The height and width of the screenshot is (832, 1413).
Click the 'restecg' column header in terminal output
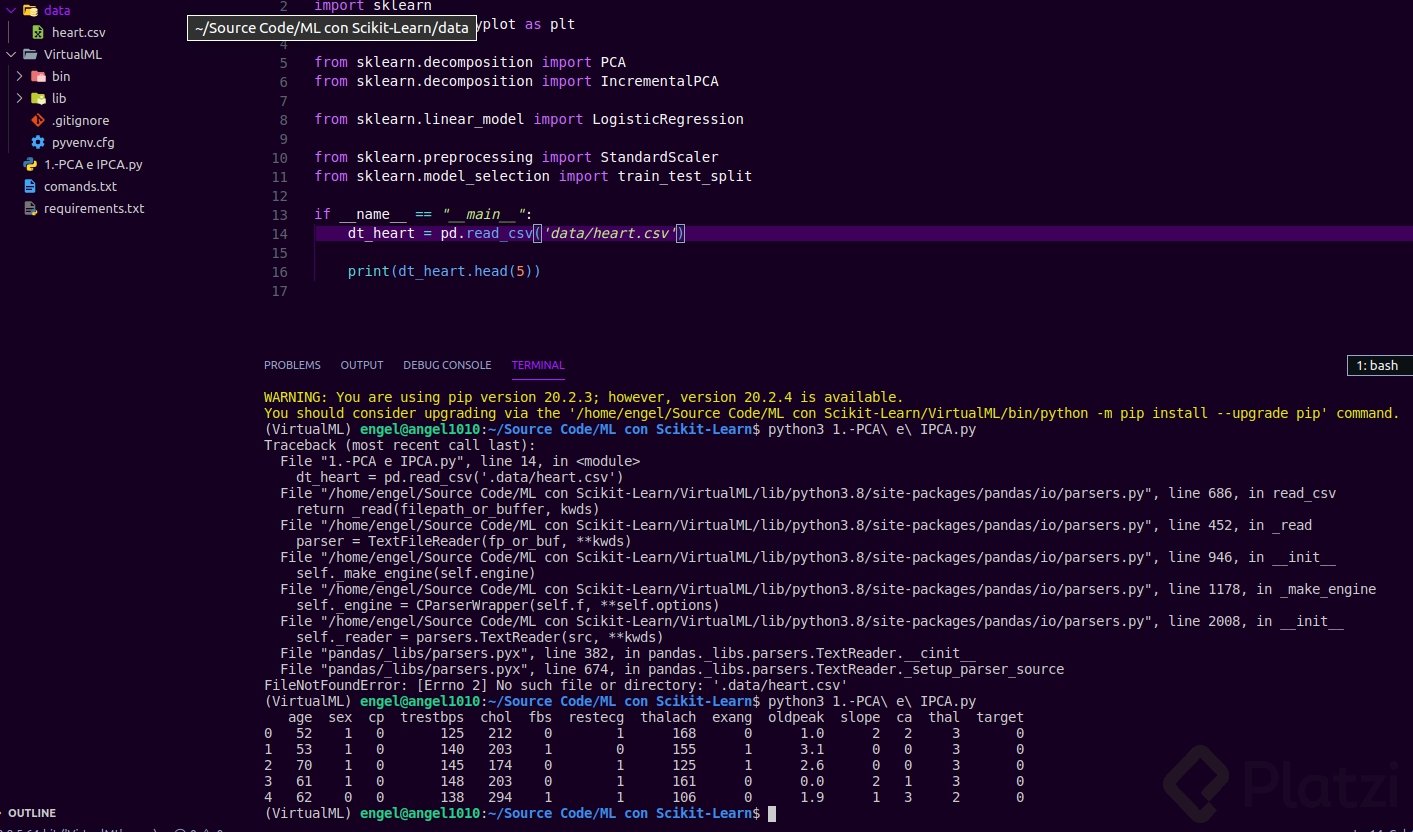coord(596,717)
